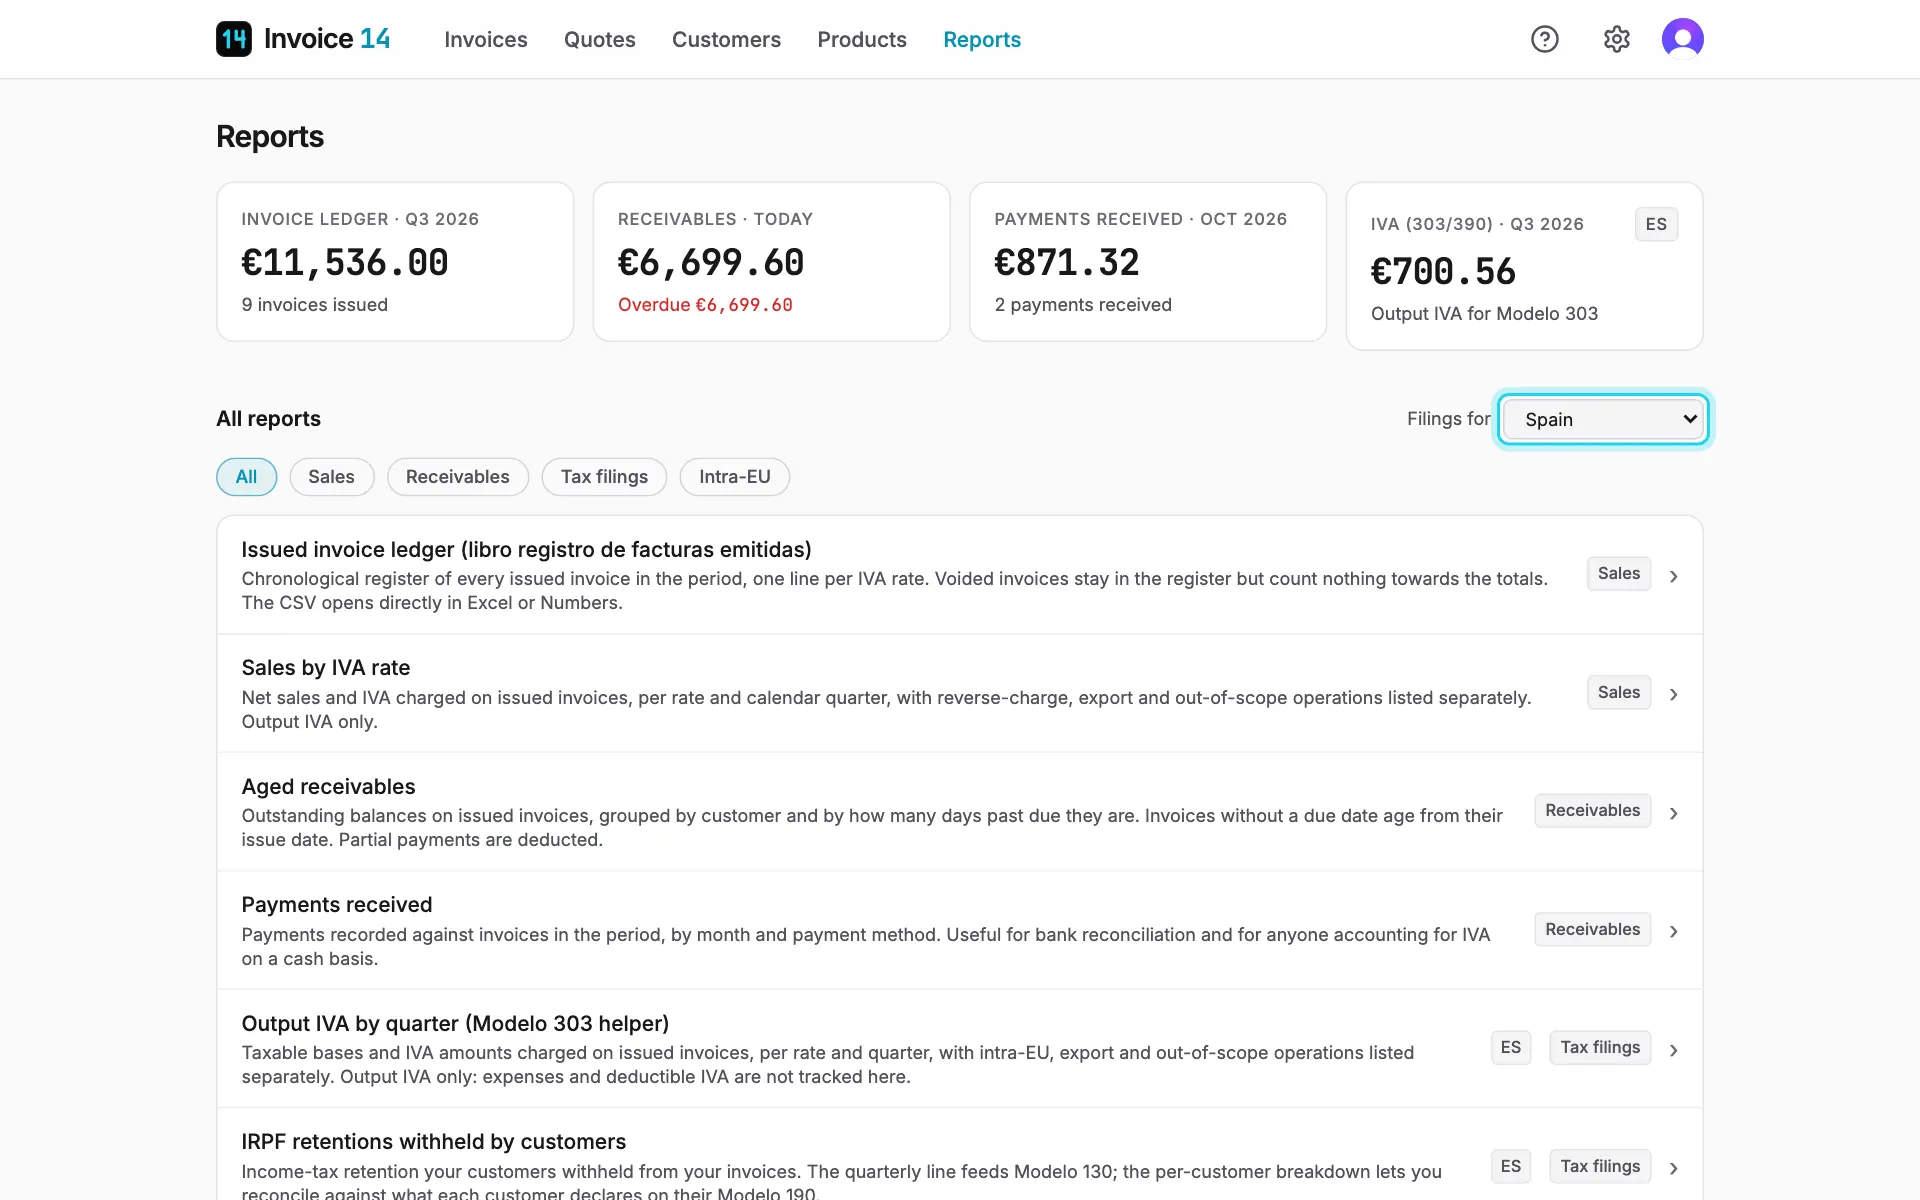Screen dimensions: 1920x1200
Task: Click the €11,536.00 ledger total
Action: coord(345,262)
